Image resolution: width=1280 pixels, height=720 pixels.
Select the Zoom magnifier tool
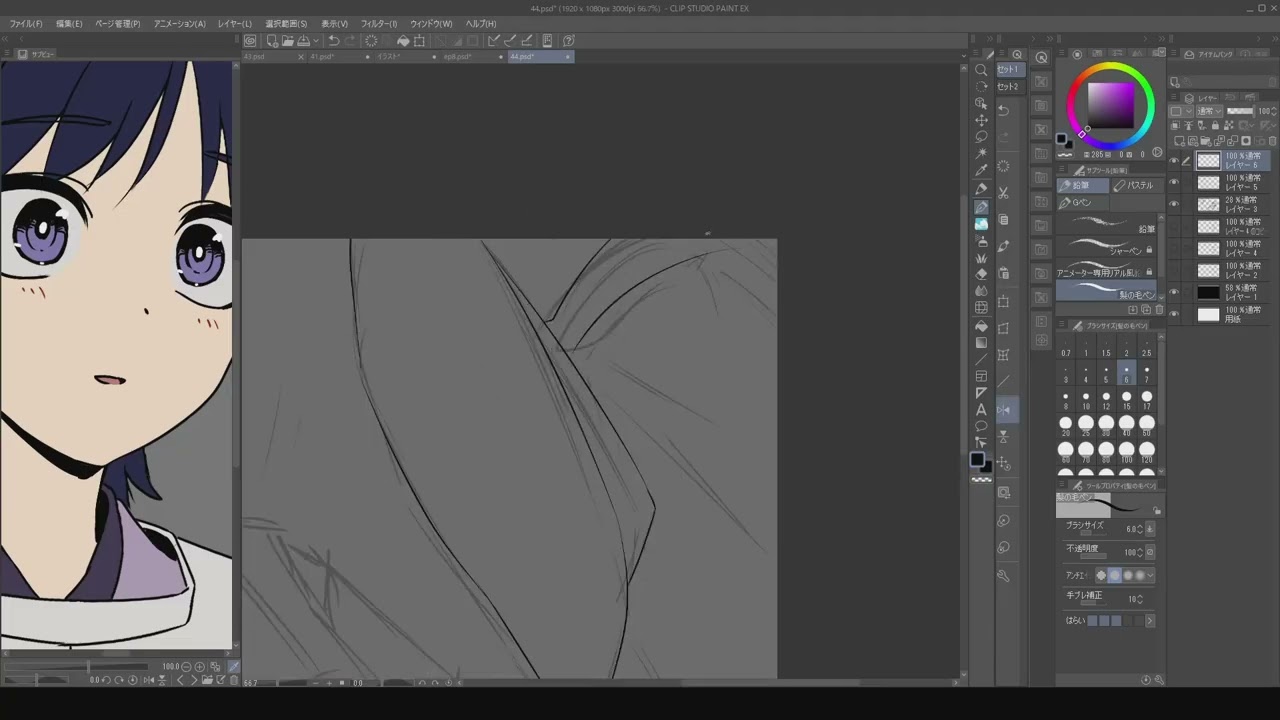[x=981, y=70]
